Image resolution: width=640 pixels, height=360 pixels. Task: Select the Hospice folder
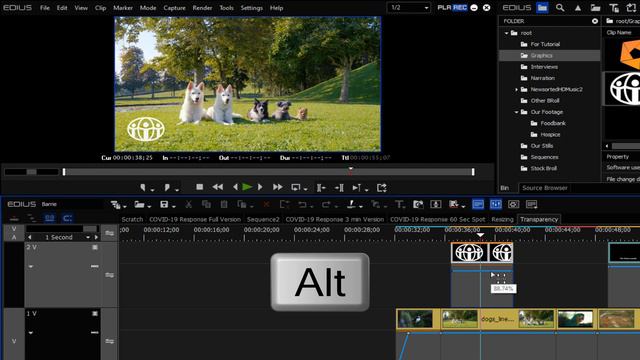(x=550, y=134)
